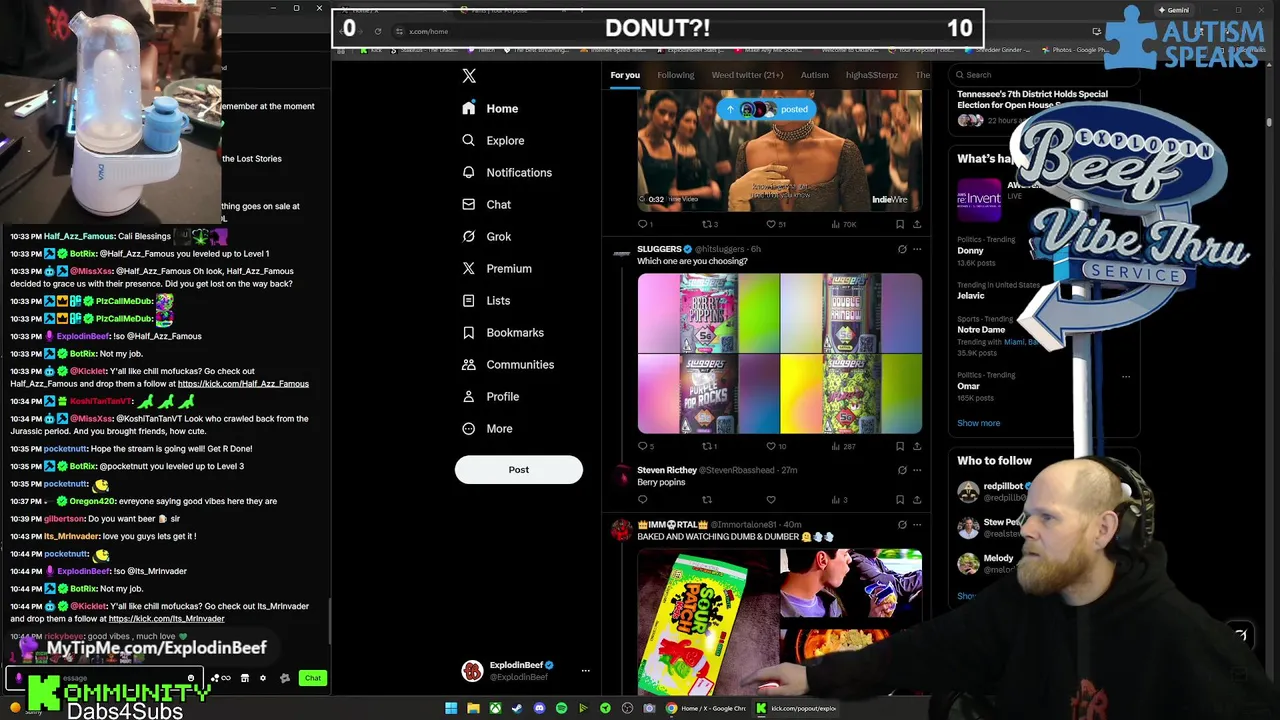Bookmark Steven Ricthey's post
1280x720 pixels.
click(900, 500)
